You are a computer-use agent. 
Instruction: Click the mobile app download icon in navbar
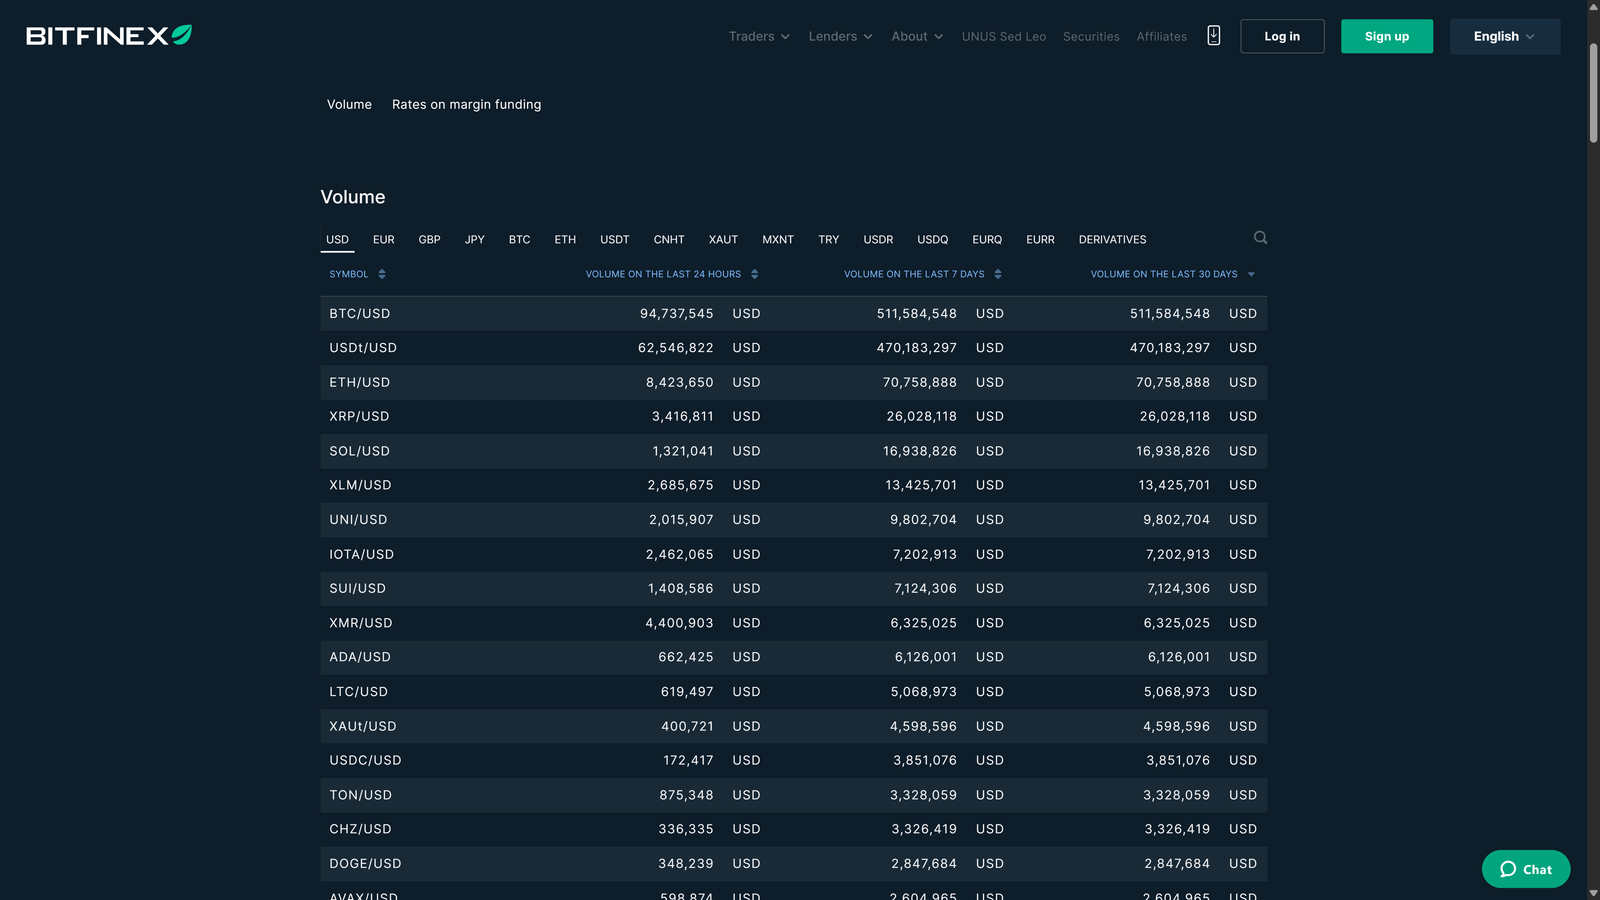point(1213,35)
